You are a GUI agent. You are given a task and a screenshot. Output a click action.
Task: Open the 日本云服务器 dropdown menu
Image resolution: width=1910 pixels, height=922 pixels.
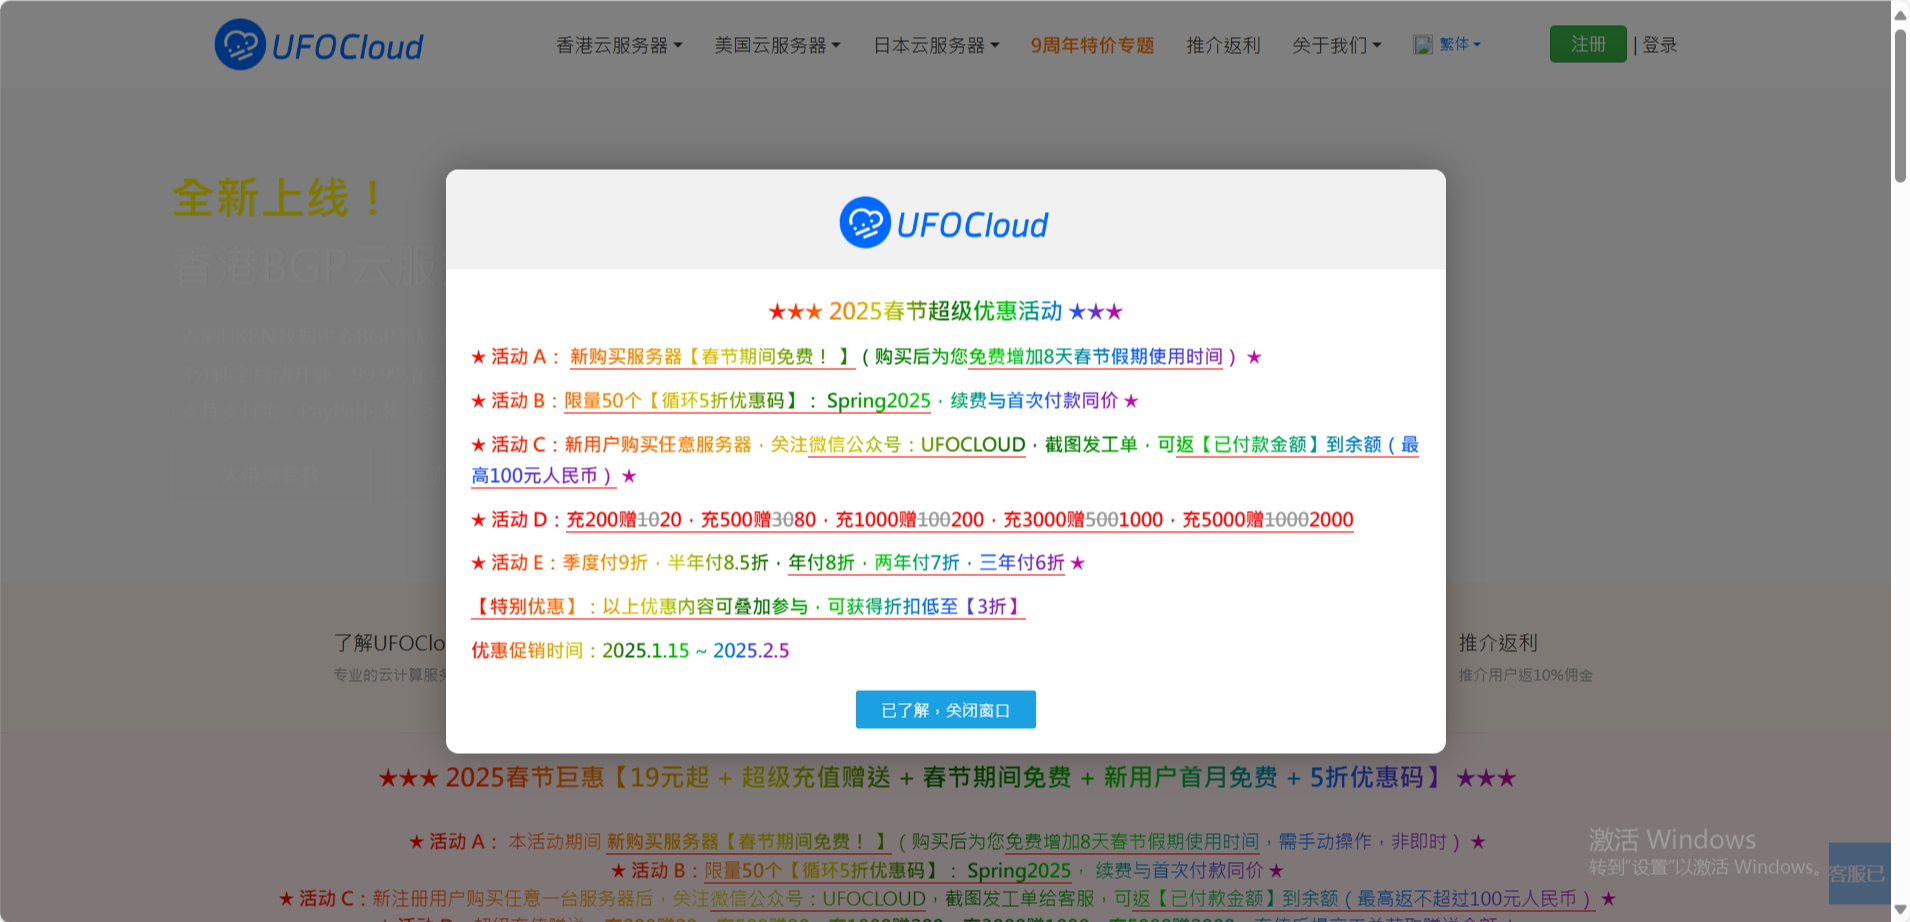[936, 44]
